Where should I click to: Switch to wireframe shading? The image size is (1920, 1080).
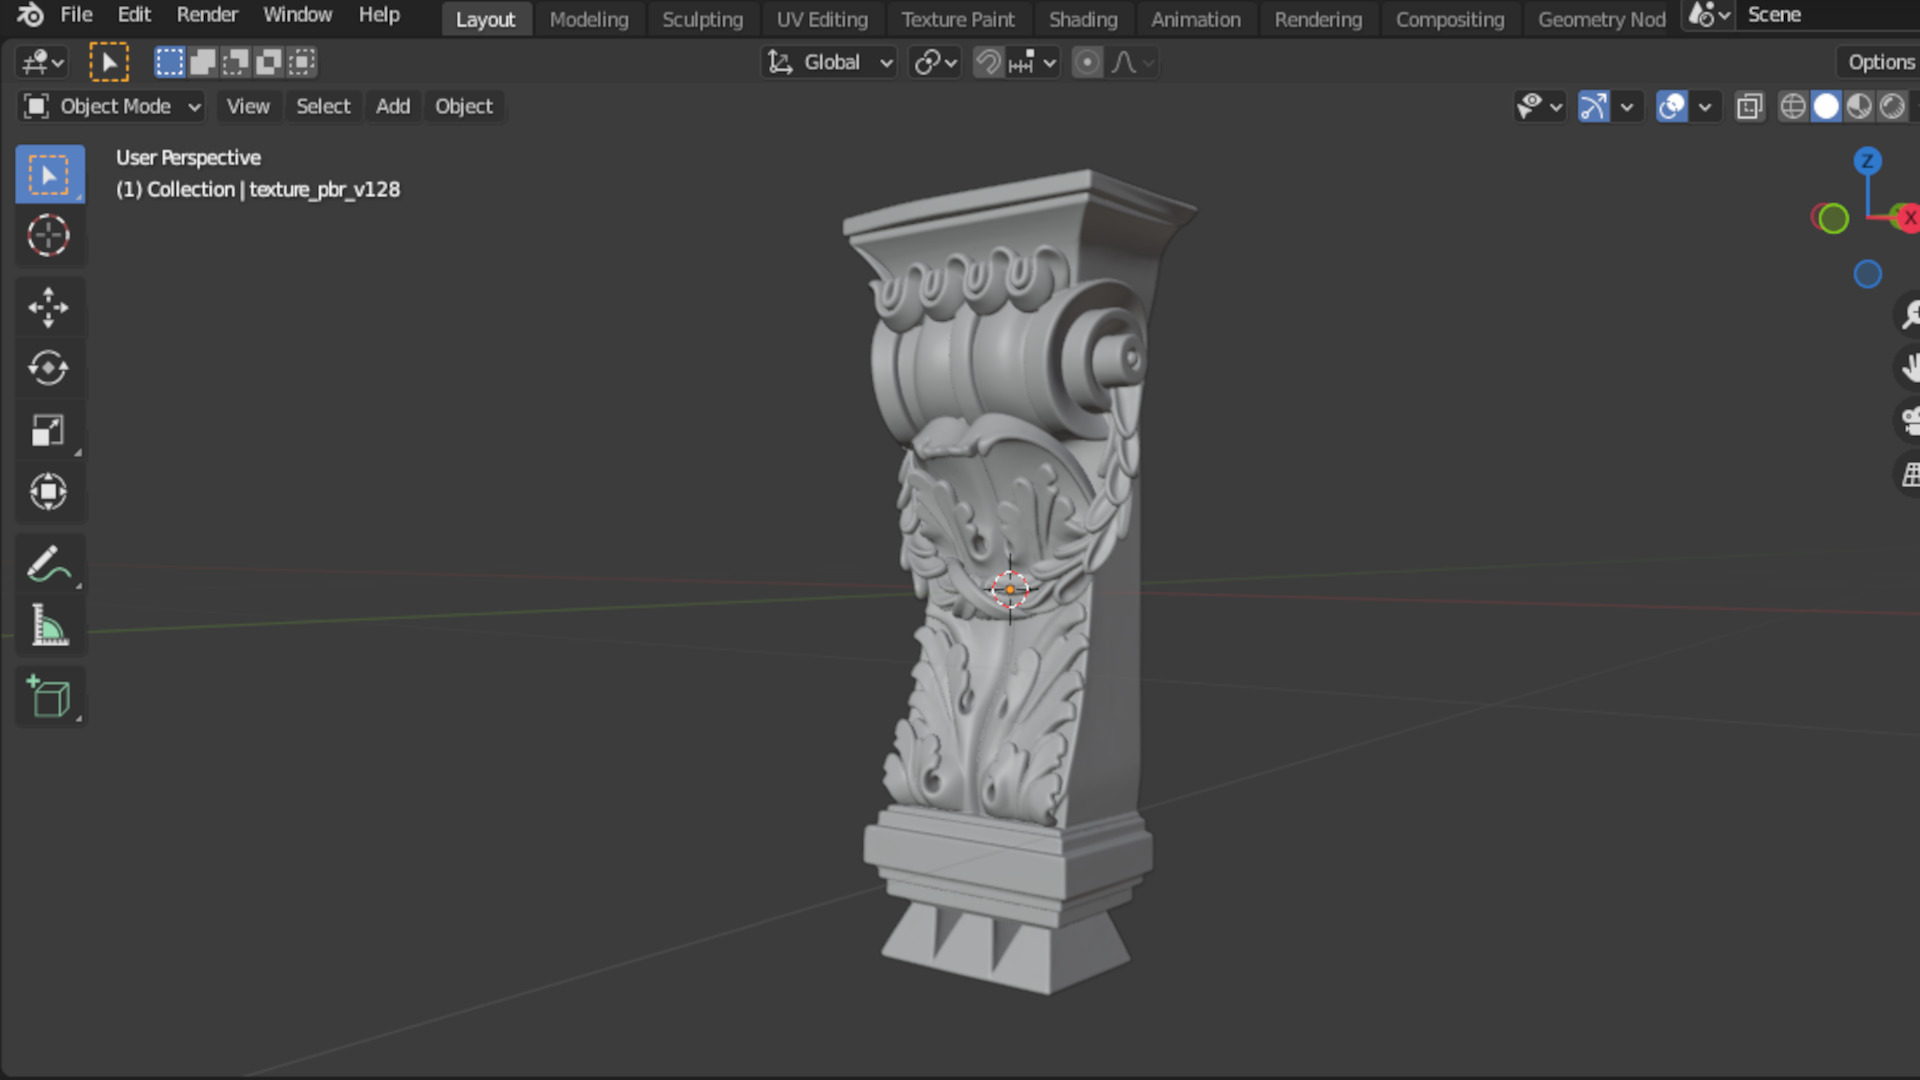1793,106
